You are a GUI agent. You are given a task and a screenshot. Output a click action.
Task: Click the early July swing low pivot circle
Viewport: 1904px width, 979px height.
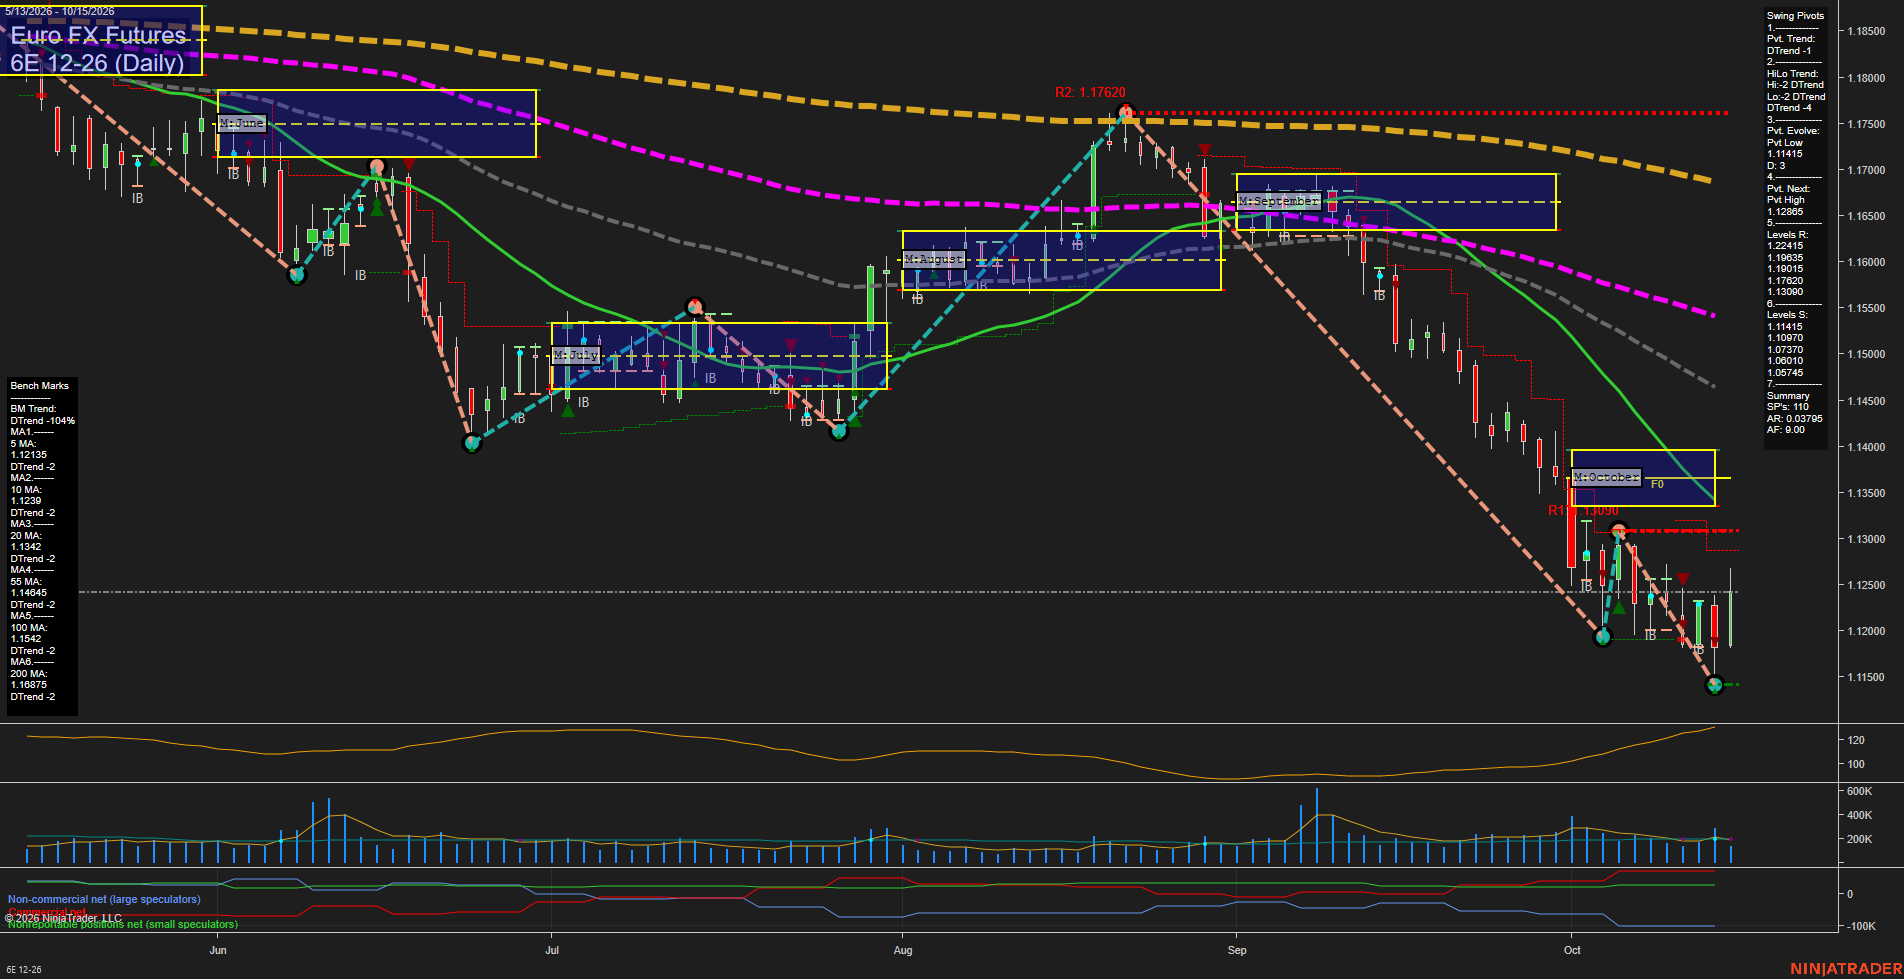(472, 443)
